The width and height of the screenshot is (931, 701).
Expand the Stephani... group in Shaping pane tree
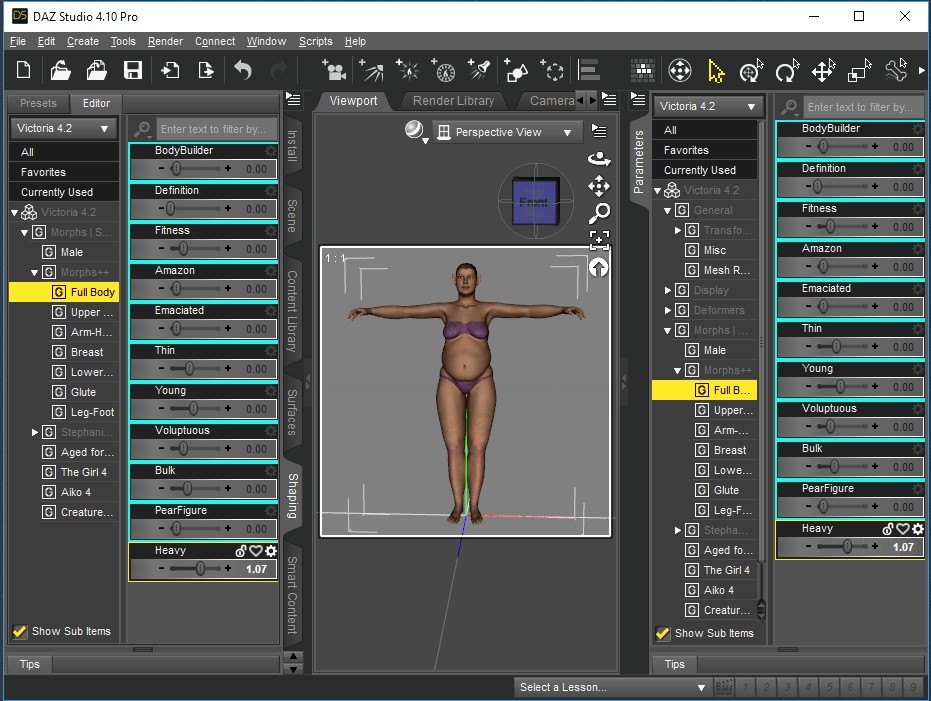click(x=34, y=432)
